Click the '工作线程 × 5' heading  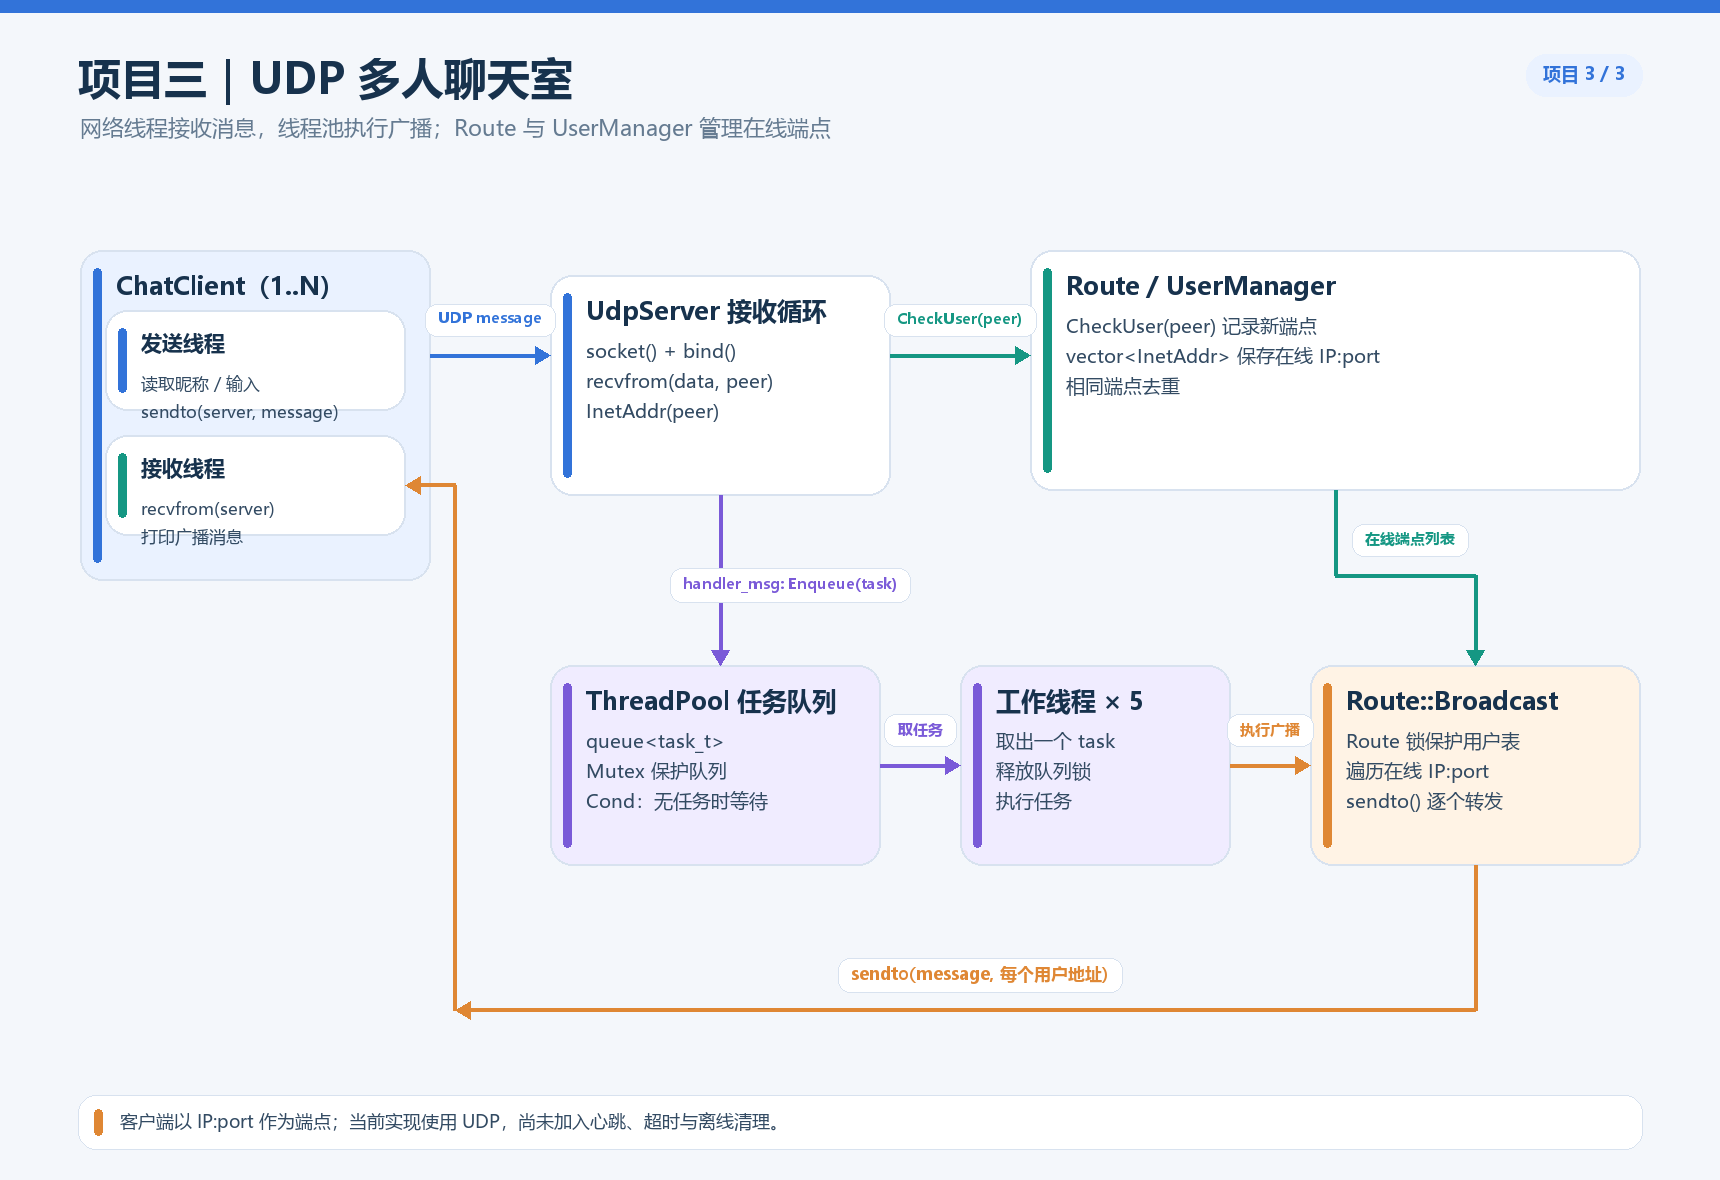(1069, 702)
